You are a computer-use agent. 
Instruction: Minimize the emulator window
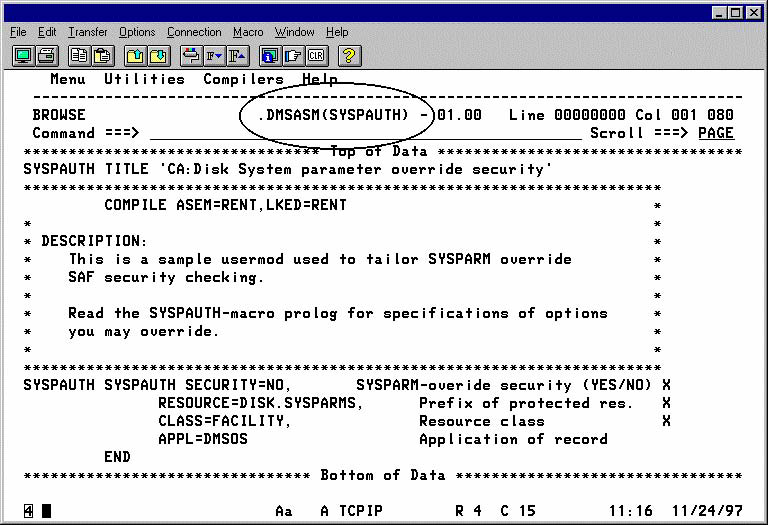719,13
